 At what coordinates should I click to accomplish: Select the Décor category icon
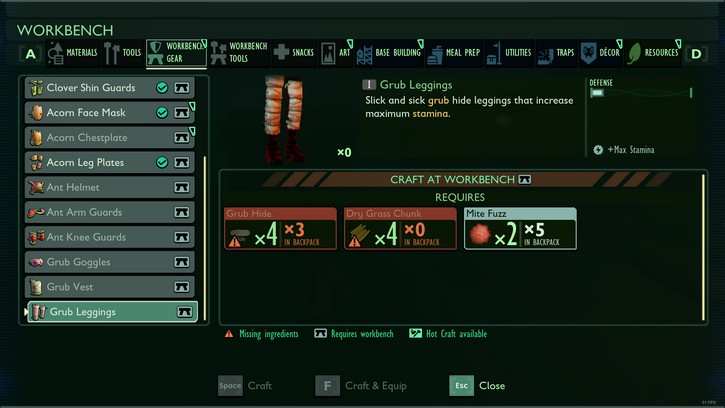pos(589,53)
